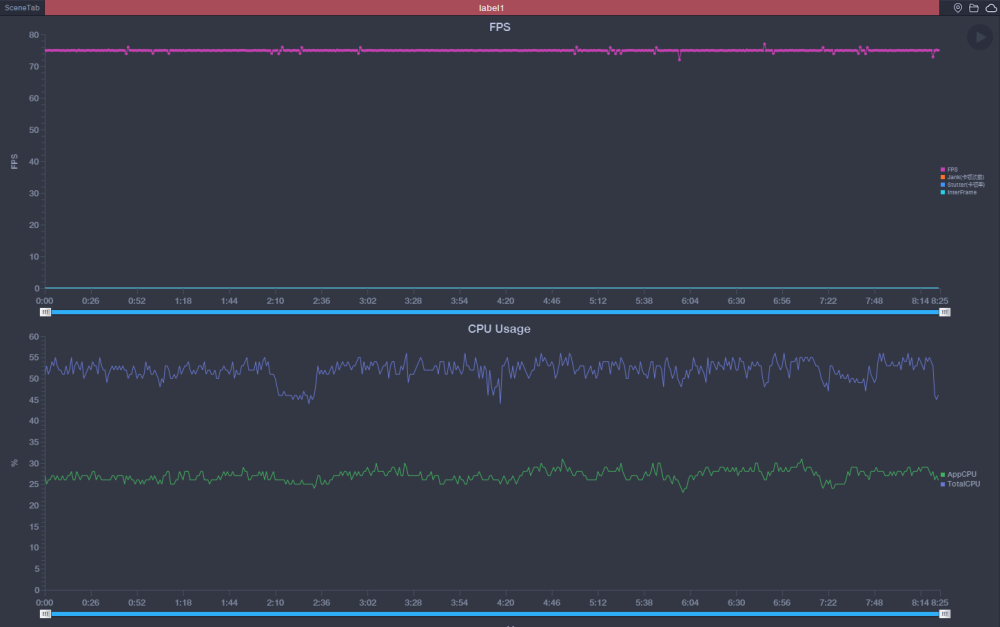Click the magenta FPS swatch in legend
Screen dimensions: 1000x627
(943, 170)
